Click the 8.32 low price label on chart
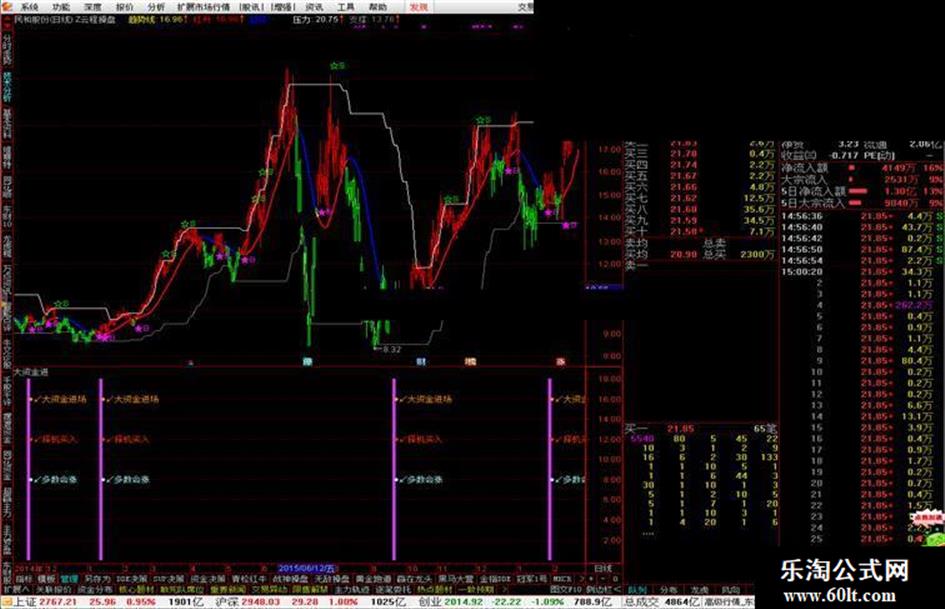The height and width of the screenshot is (609, 945). pos(391,349)
